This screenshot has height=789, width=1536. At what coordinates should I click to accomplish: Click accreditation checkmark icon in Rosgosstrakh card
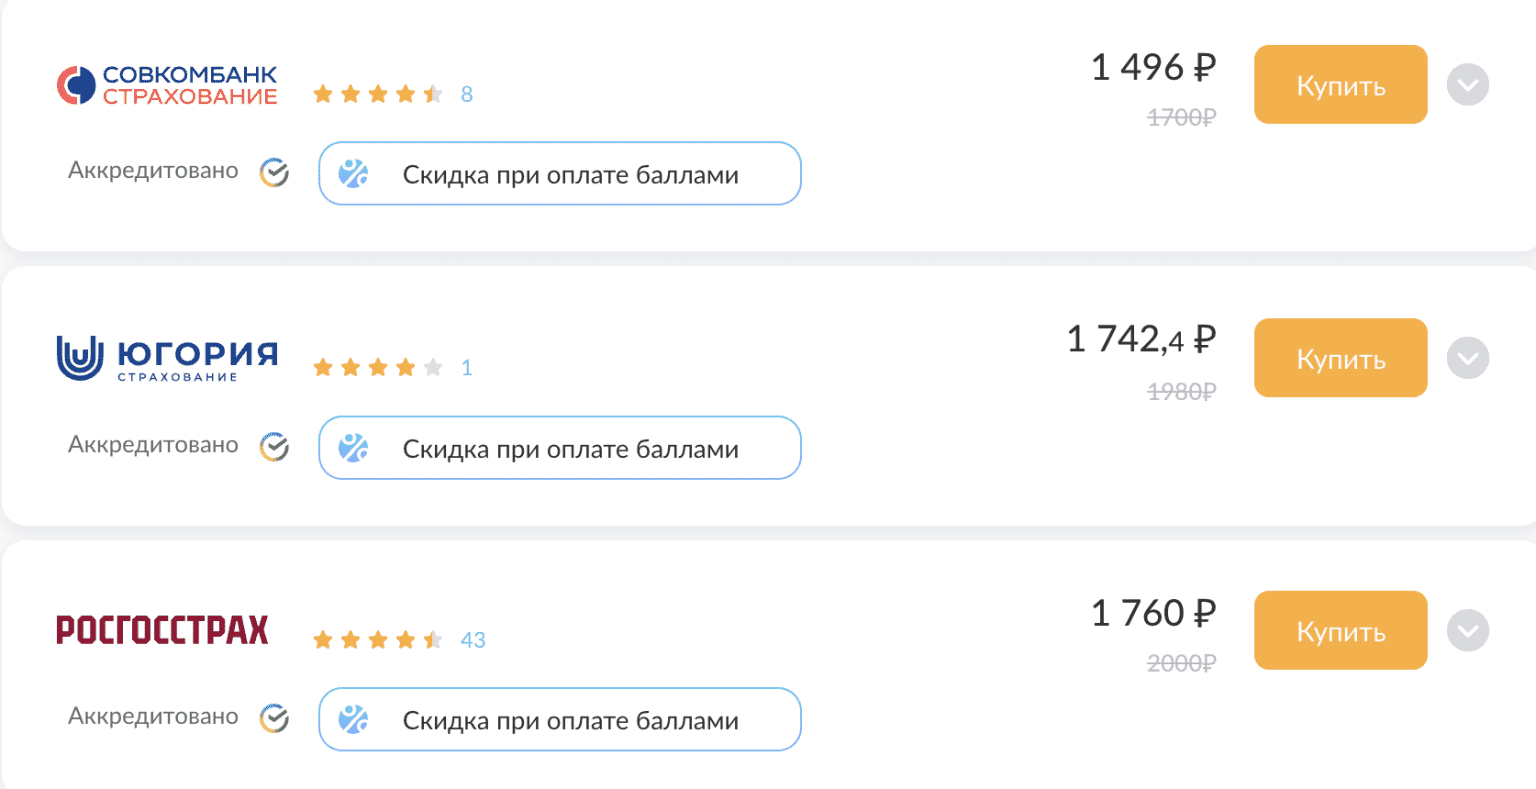[274, 718]
